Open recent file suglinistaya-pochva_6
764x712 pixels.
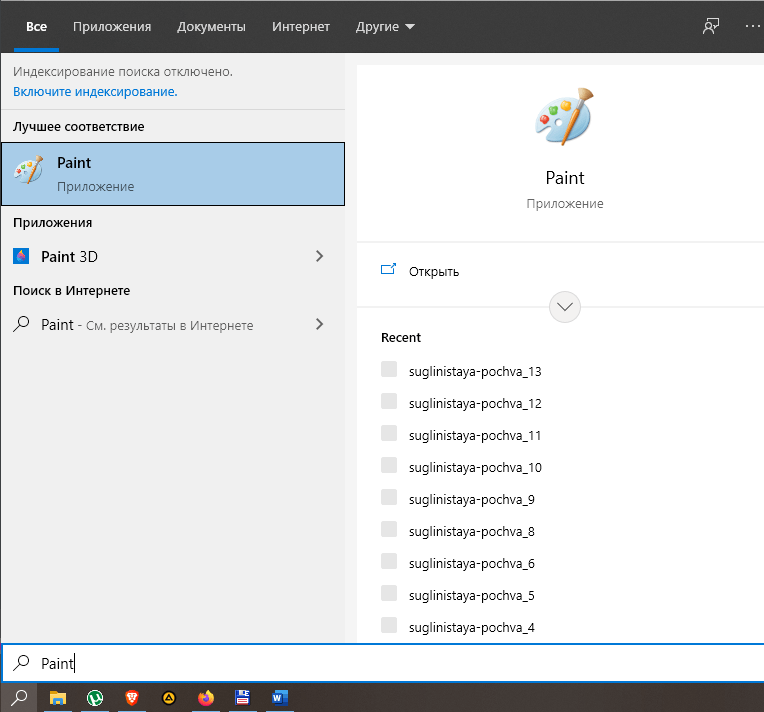point(472,564)
